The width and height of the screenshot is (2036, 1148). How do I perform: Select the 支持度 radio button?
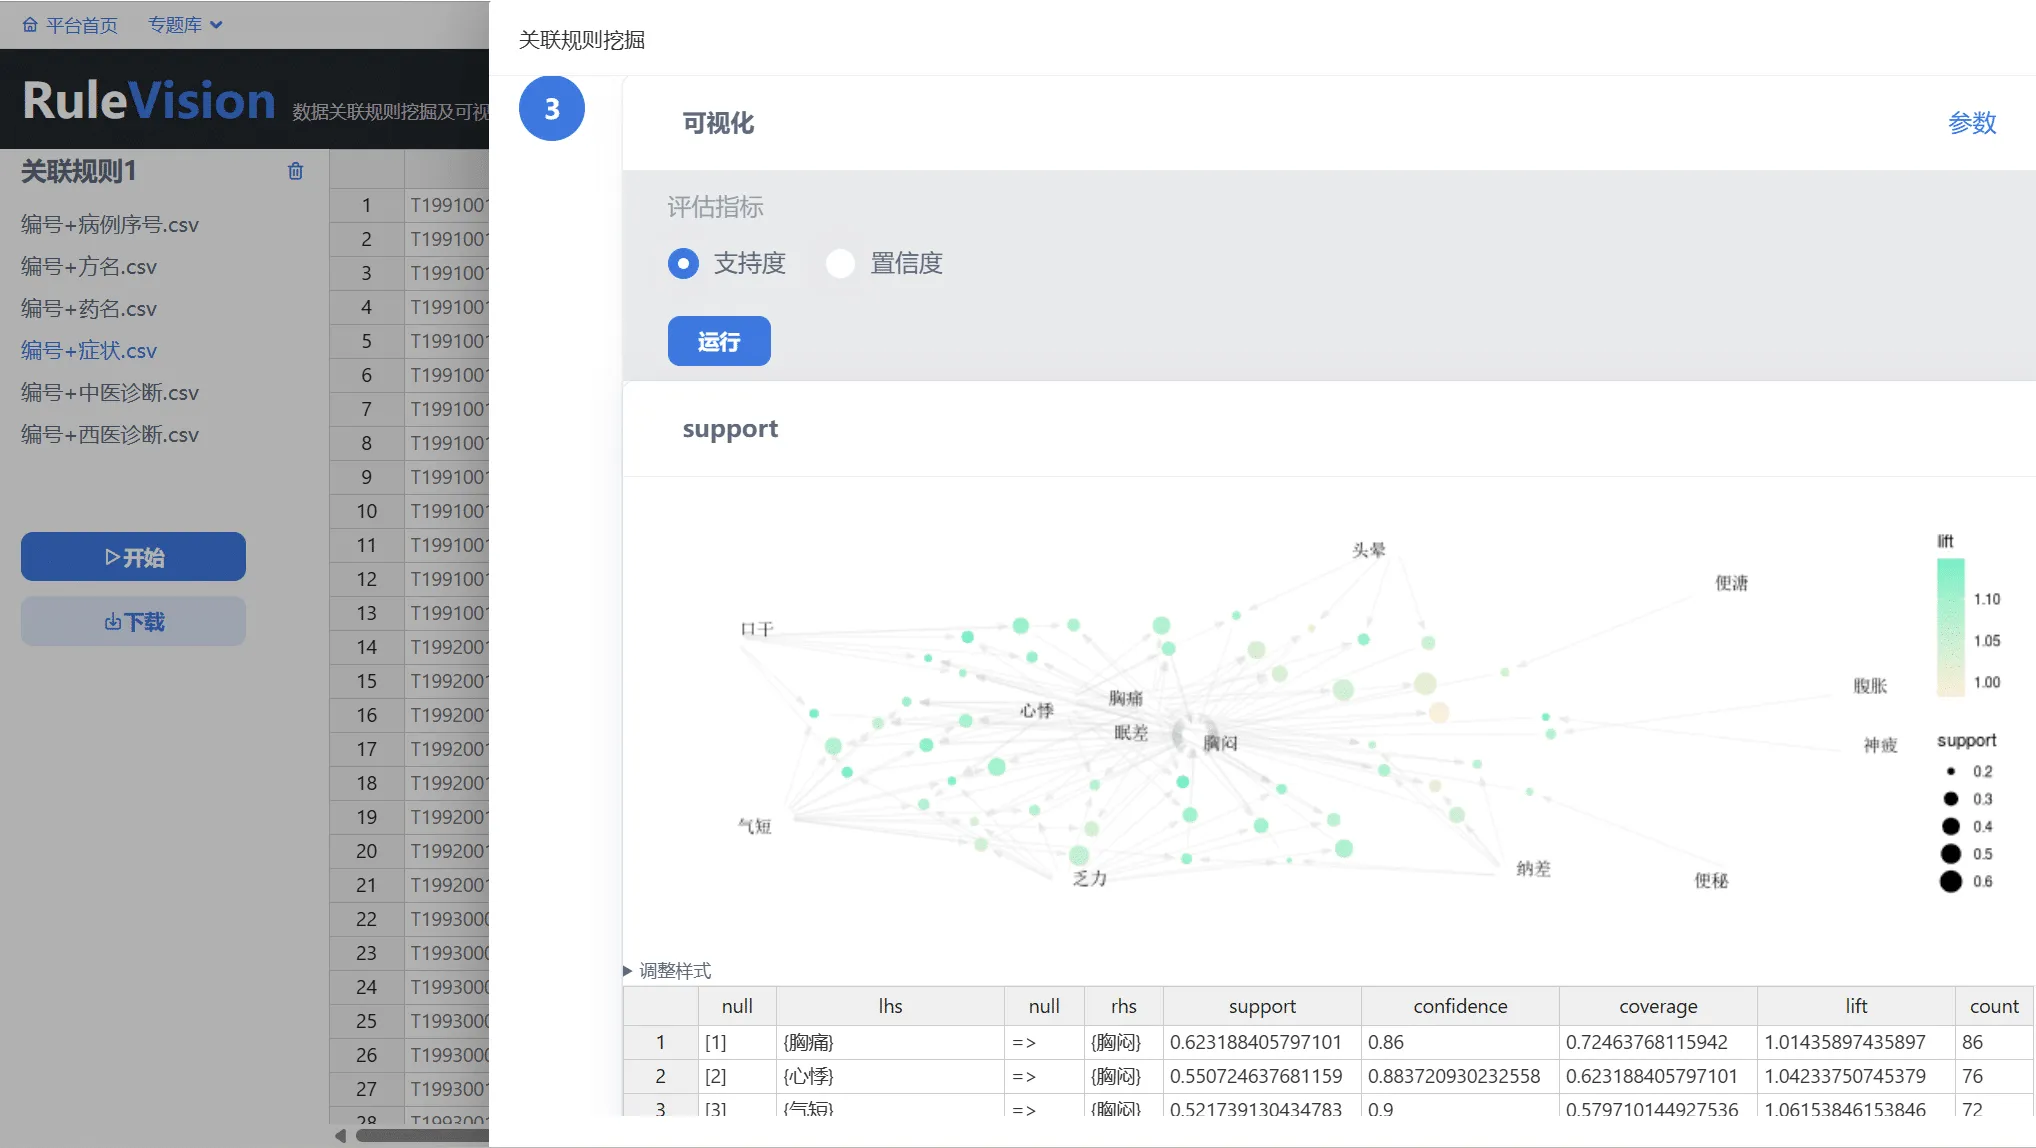pos(683,264)
